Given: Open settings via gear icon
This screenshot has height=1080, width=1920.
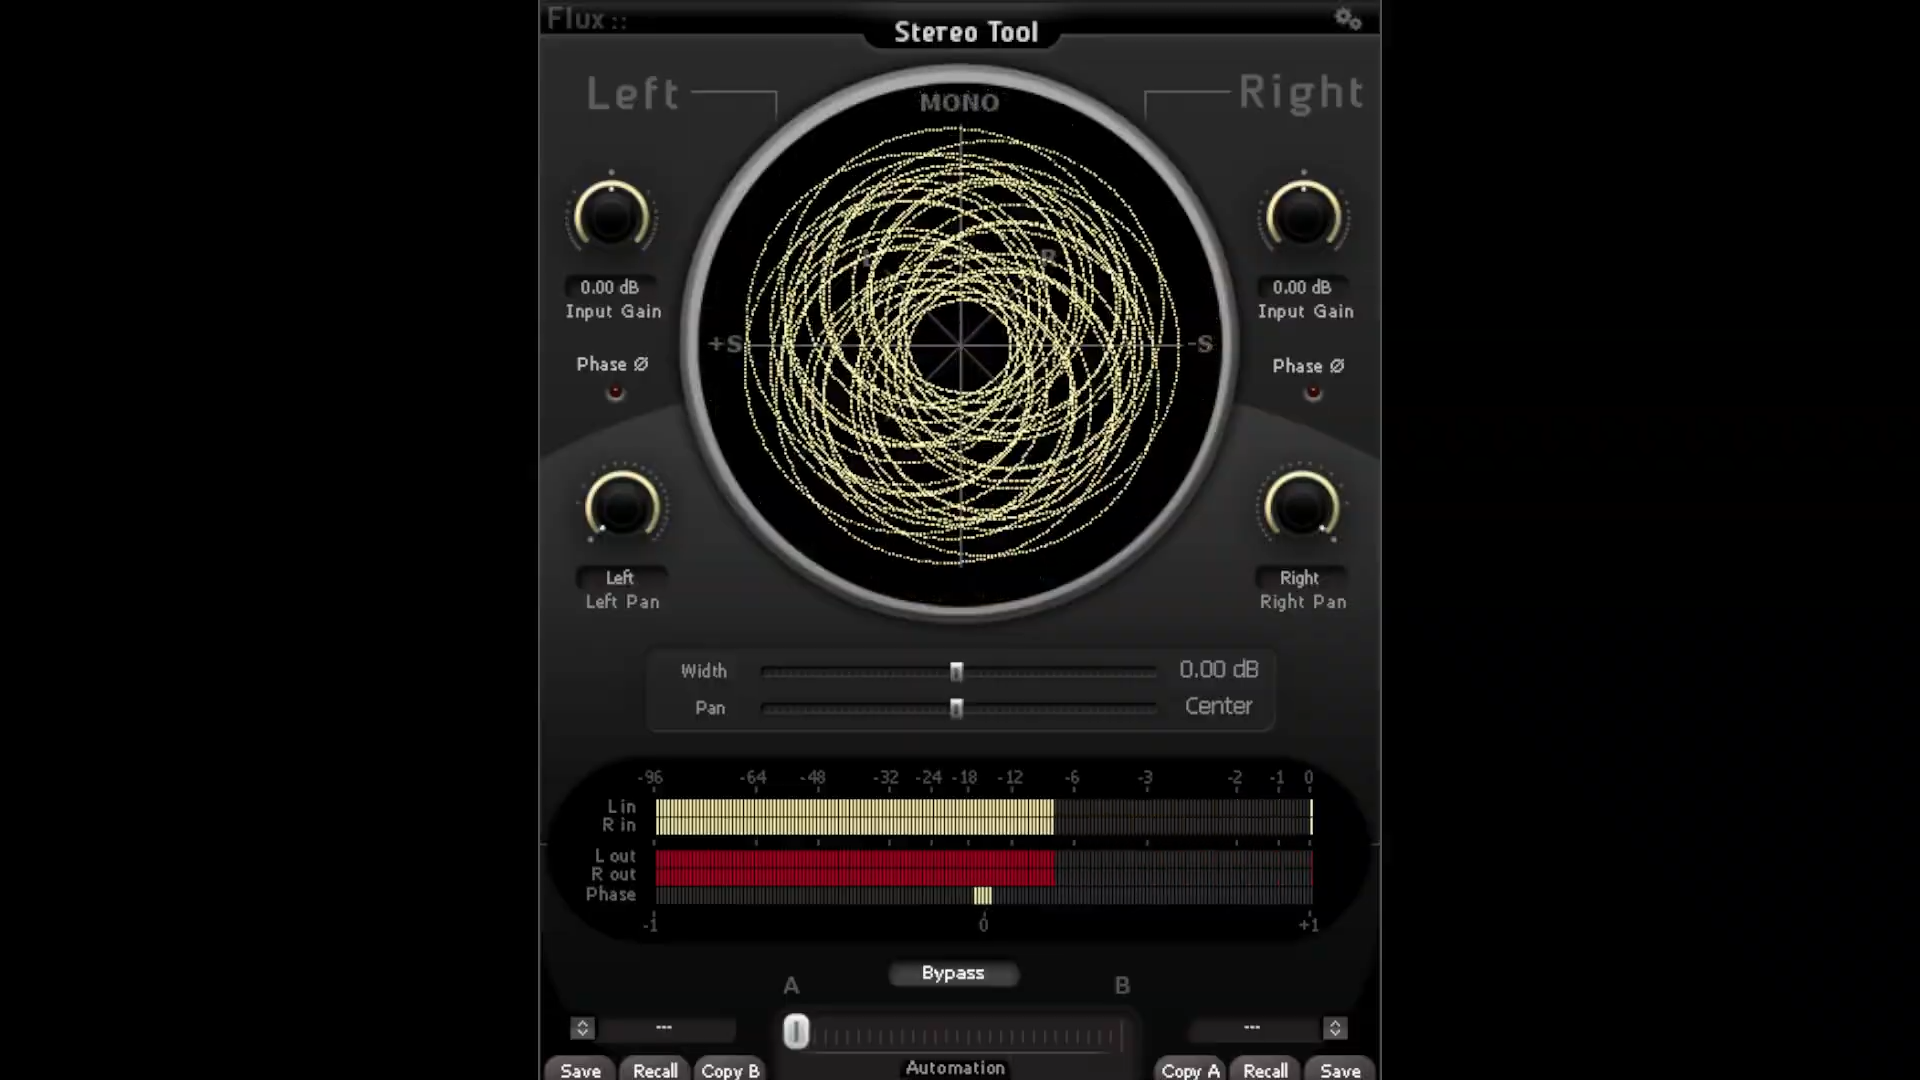Looking at the screenshot, I should (1347, 19).
